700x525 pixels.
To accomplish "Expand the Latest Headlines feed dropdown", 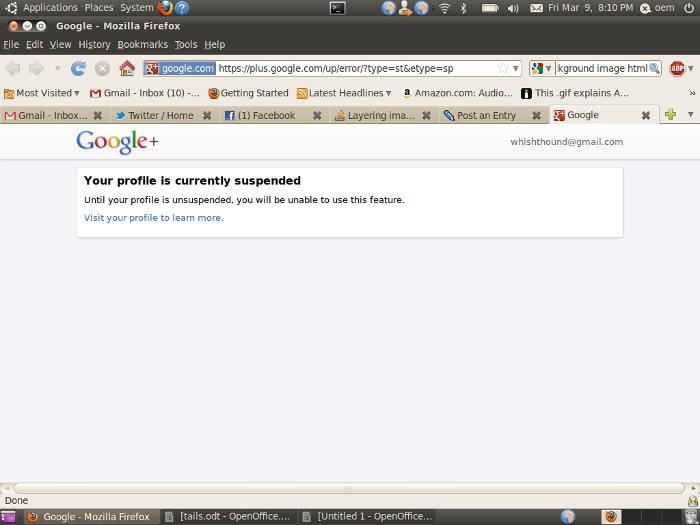I will (x=345, y=93).
